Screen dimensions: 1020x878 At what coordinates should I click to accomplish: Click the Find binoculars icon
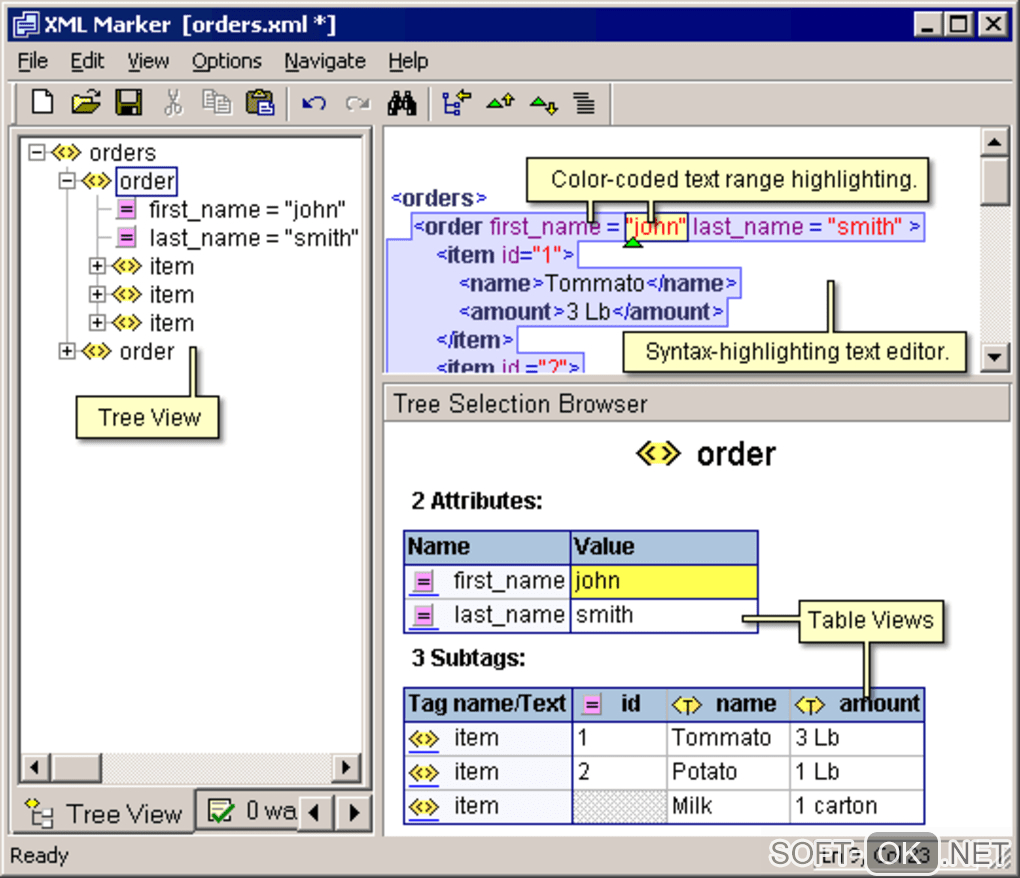click(402, 103)
